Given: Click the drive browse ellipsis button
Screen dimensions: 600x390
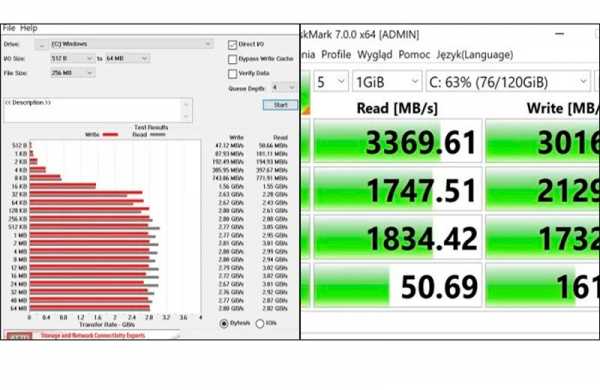Looking at the screenshot, I should click(41, 44).
